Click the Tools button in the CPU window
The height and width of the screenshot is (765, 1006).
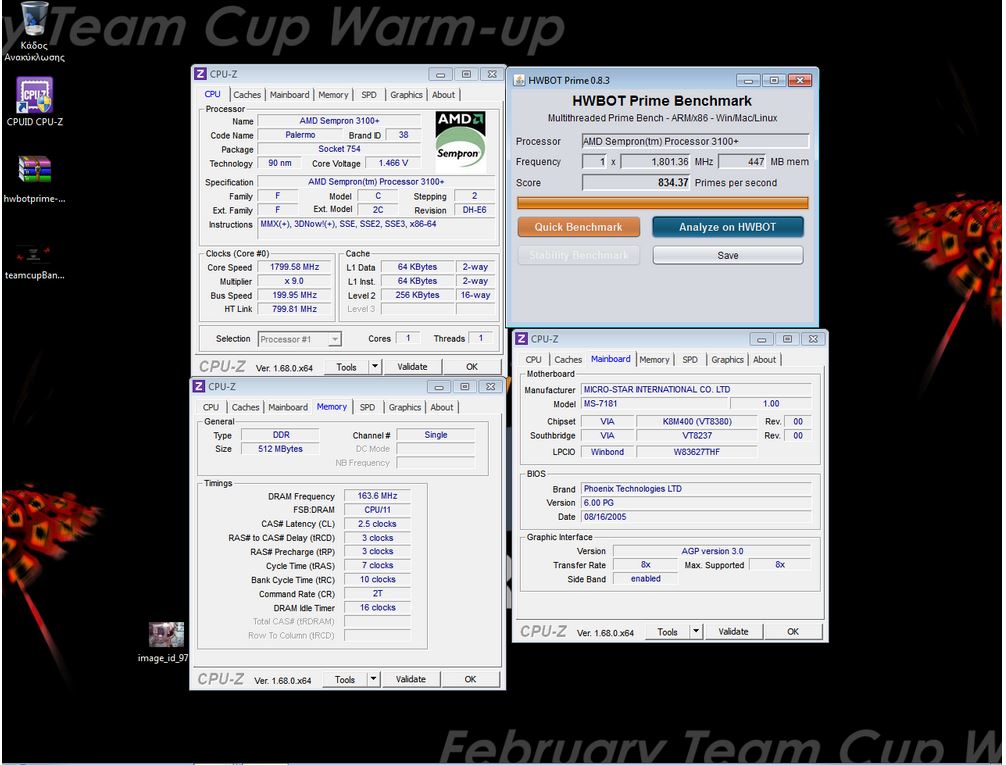pyautogui.click(x=346, y=366)
